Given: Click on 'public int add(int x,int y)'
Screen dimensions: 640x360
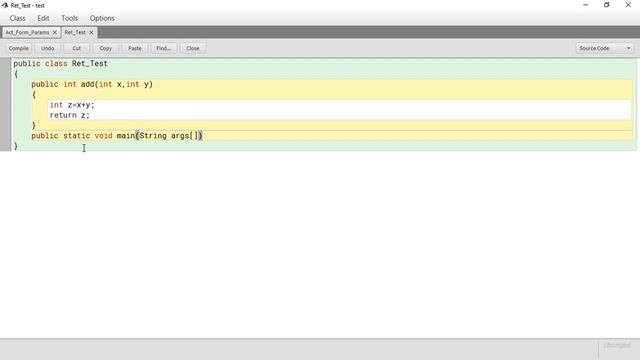Looking at the screenshot, I should [x=92, y=84].
